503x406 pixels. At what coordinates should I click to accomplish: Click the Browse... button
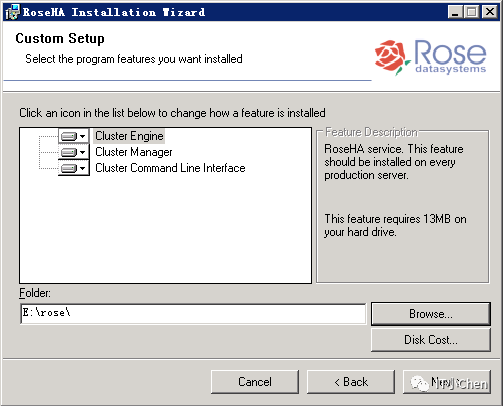click(x=431, y=314)
